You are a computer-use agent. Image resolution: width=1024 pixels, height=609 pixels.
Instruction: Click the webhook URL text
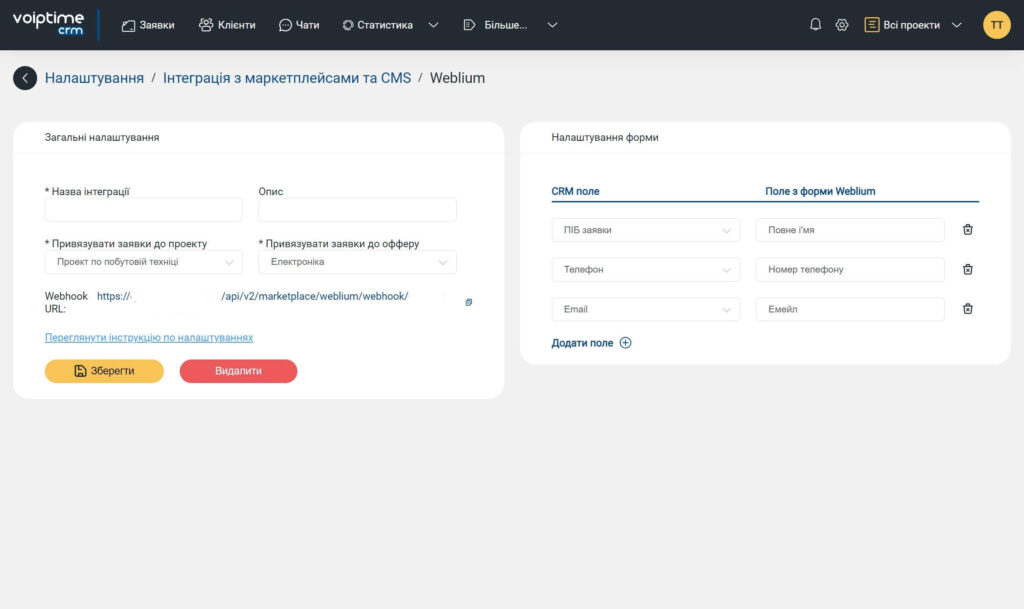(253, 296)
